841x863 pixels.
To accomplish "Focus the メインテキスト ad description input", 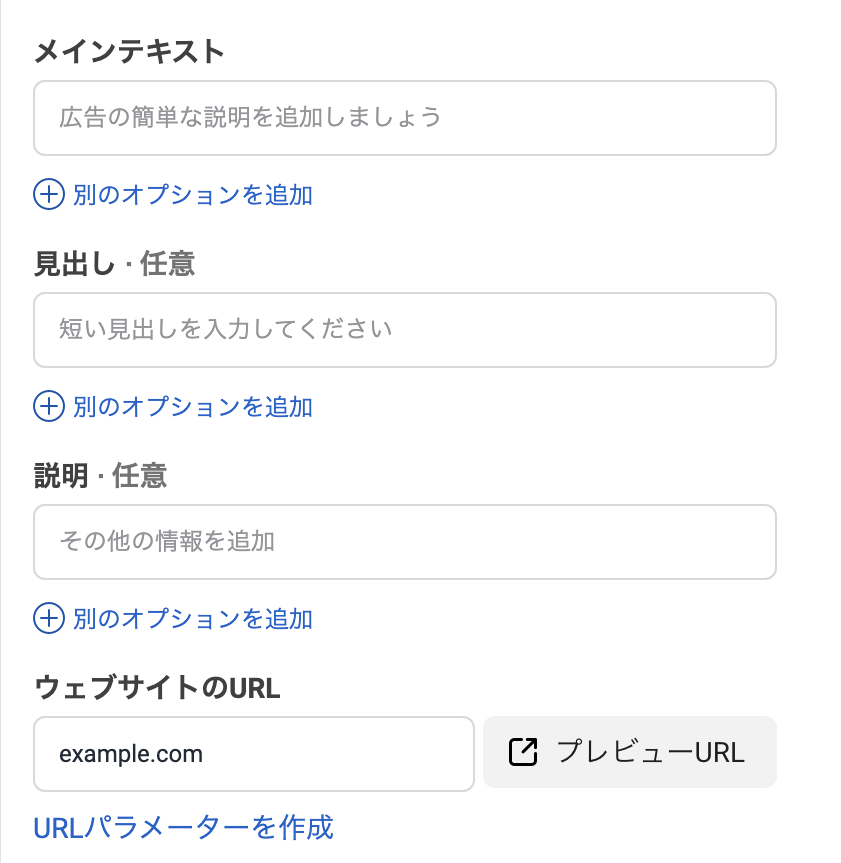I will [x=404, y=118].
